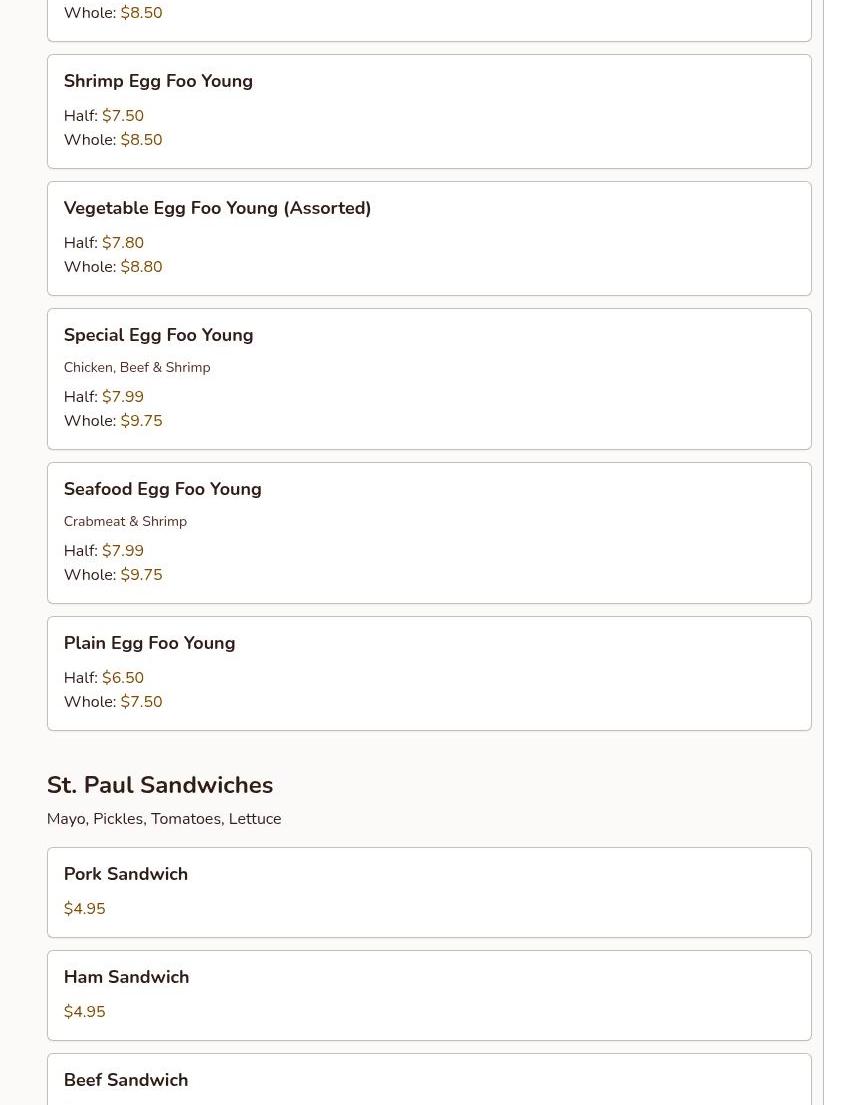Click the Chicken, Beef & Shrimp description
The width and height of the screenshot is (844, 1105).
pyautogui.click(x=137, y=368)
